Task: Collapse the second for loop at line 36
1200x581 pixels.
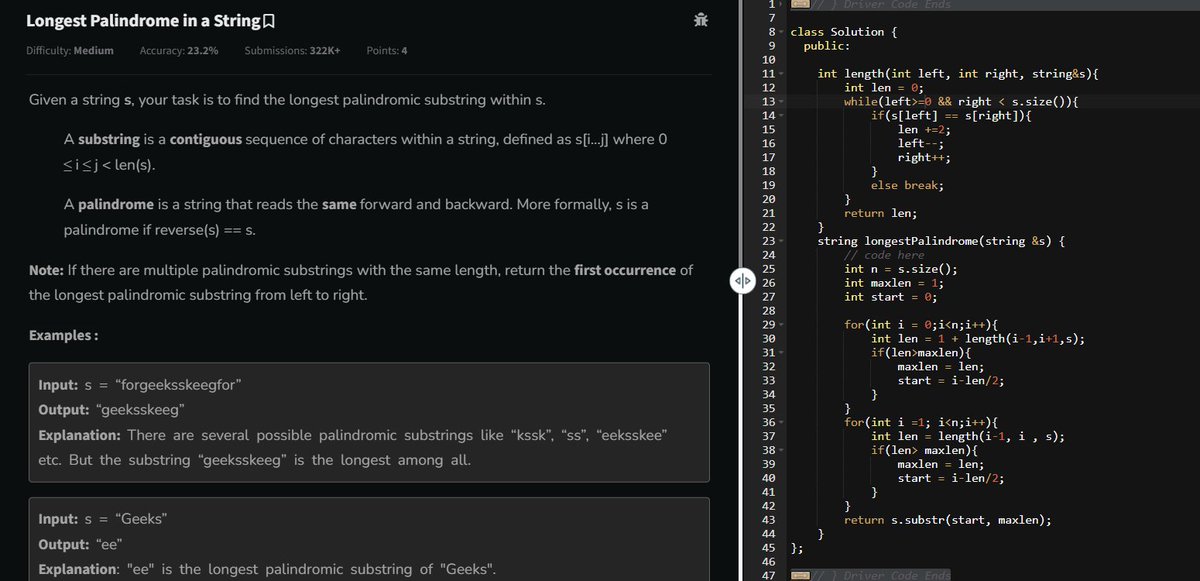Action: tap(783, 423)
